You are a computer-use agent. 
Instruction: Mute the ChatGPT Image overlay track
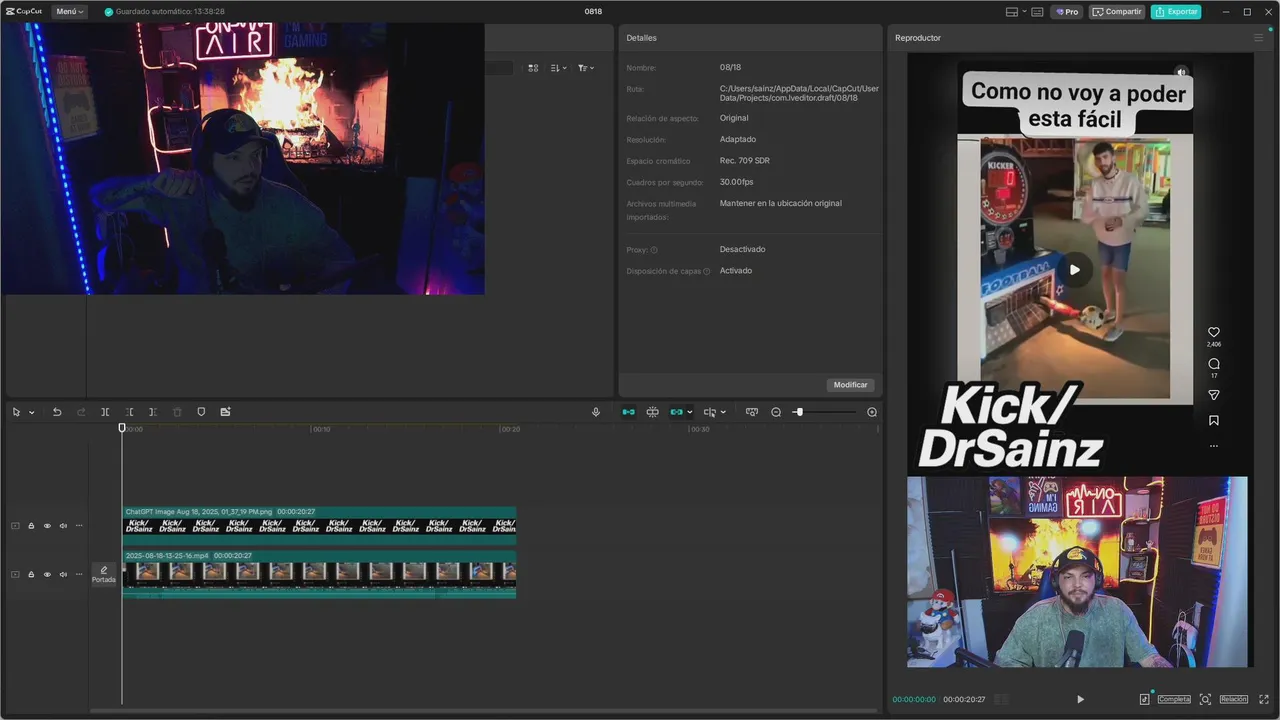tap(63, 526)
